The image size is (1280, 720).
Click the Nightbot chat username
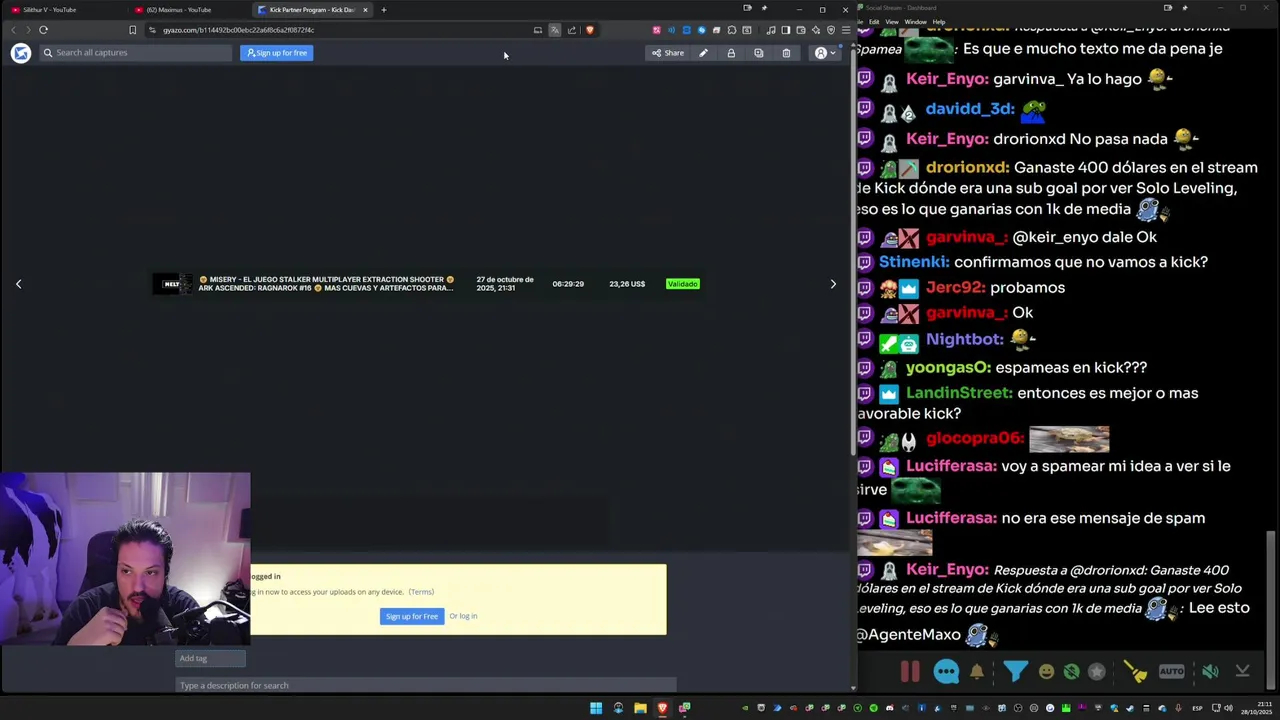tap(964, 339)
